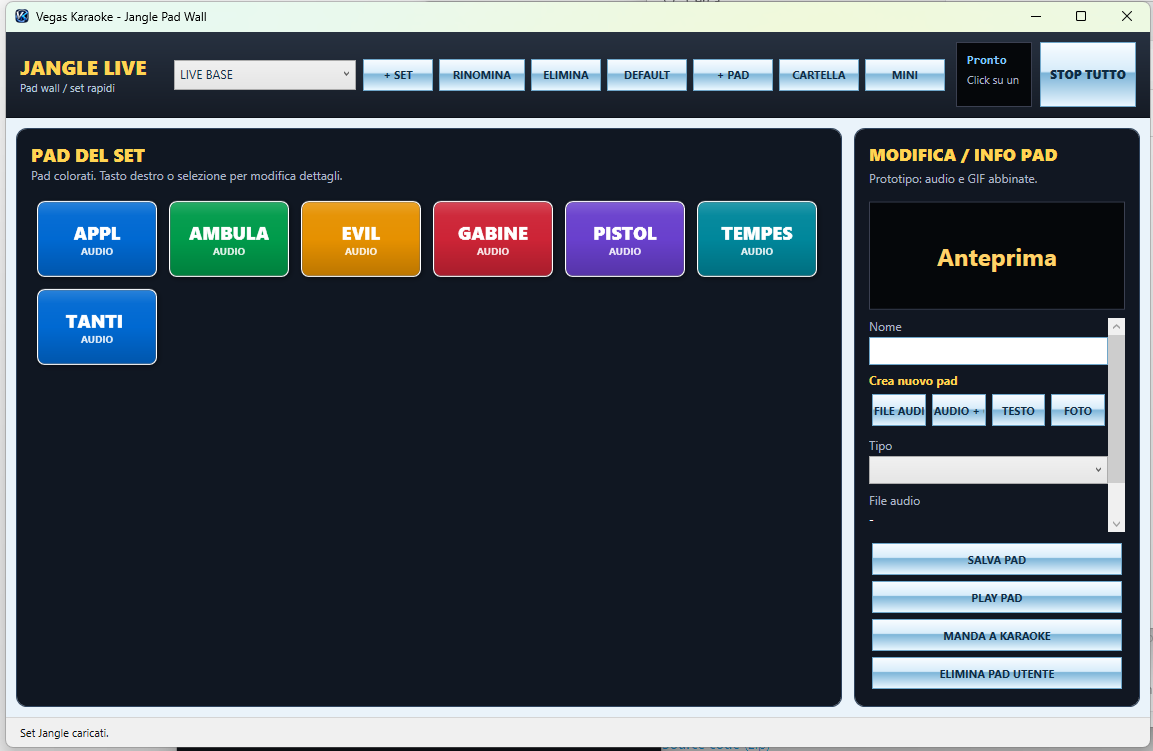Expand the Tipo dropdown

[988, 470]
